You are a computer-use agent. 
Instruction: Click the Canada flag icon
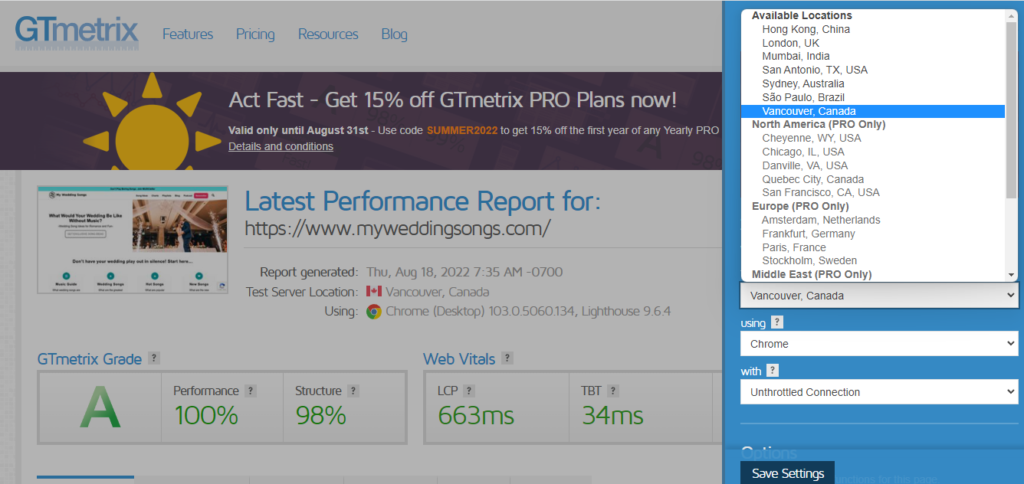click(374, 292)
